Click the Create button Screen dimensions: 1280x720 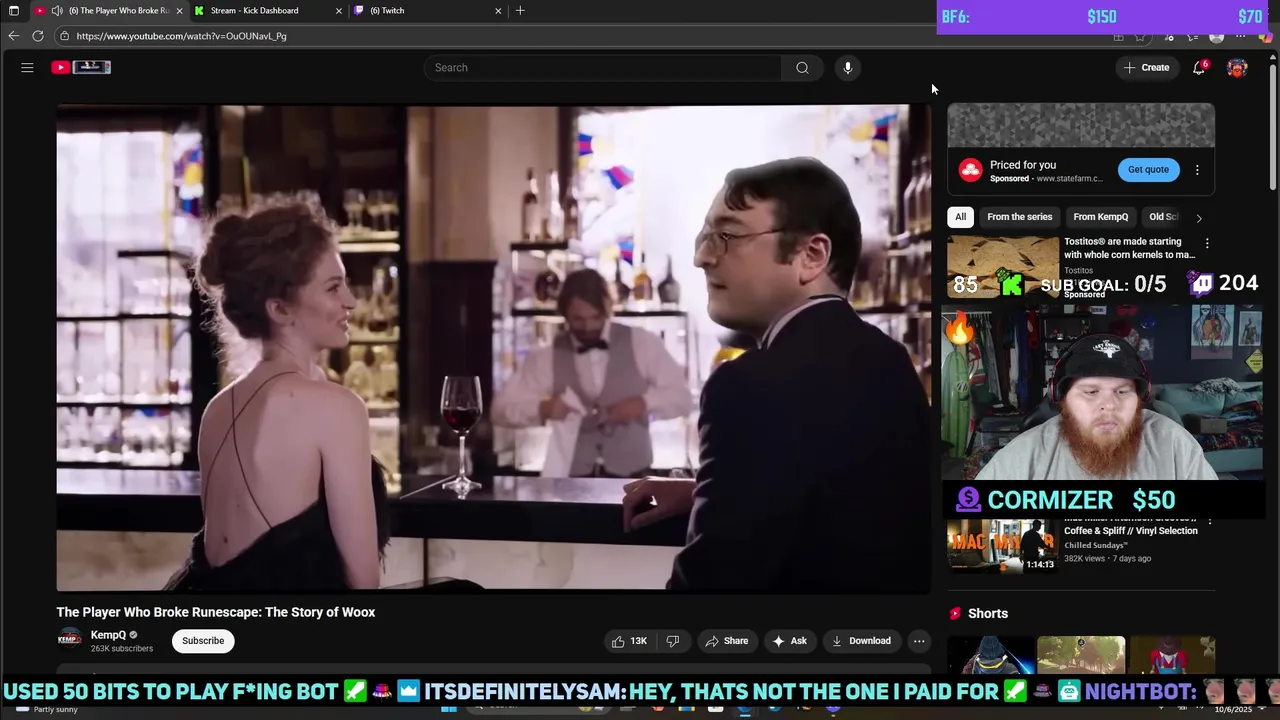(x=1146, y=67)
